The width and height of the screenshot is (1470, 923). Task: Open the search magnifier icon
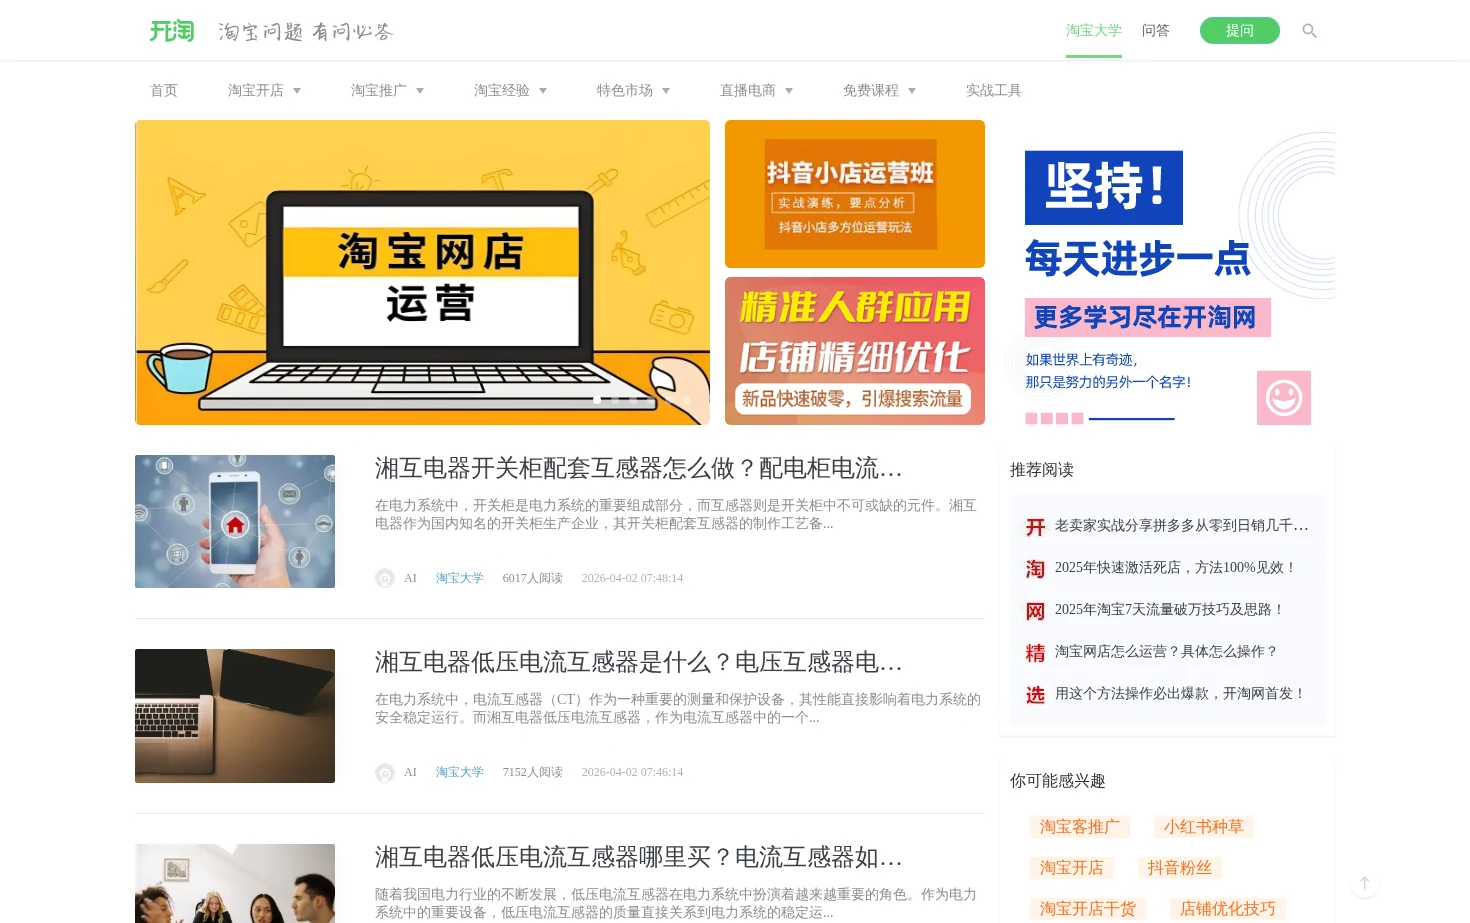pyautogui.click(x=1309, y=31)
